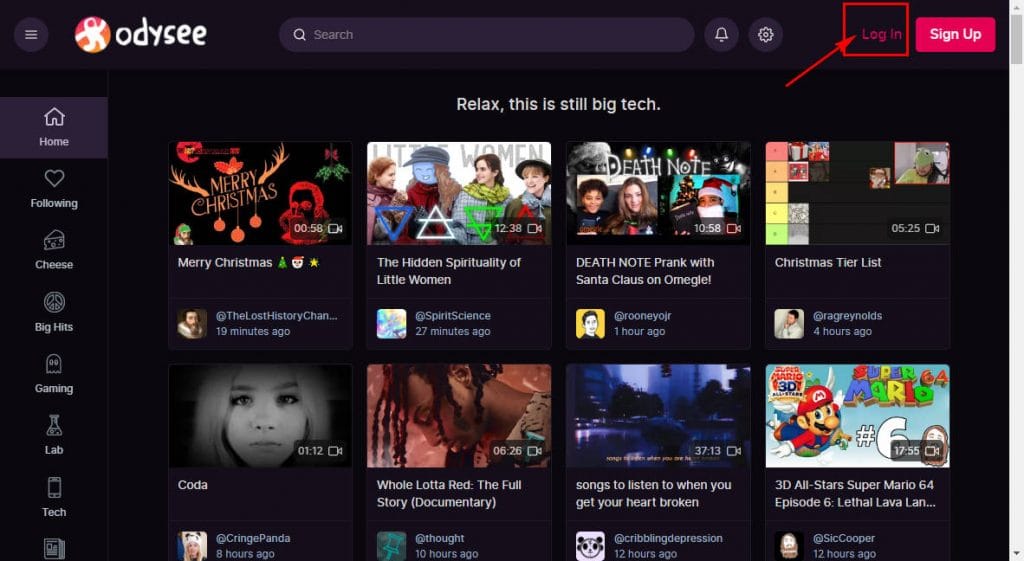The width and height of the screenshot is (1024, 561).
Task: Click the Cheese category icon
Action: (x=54, y=240)
